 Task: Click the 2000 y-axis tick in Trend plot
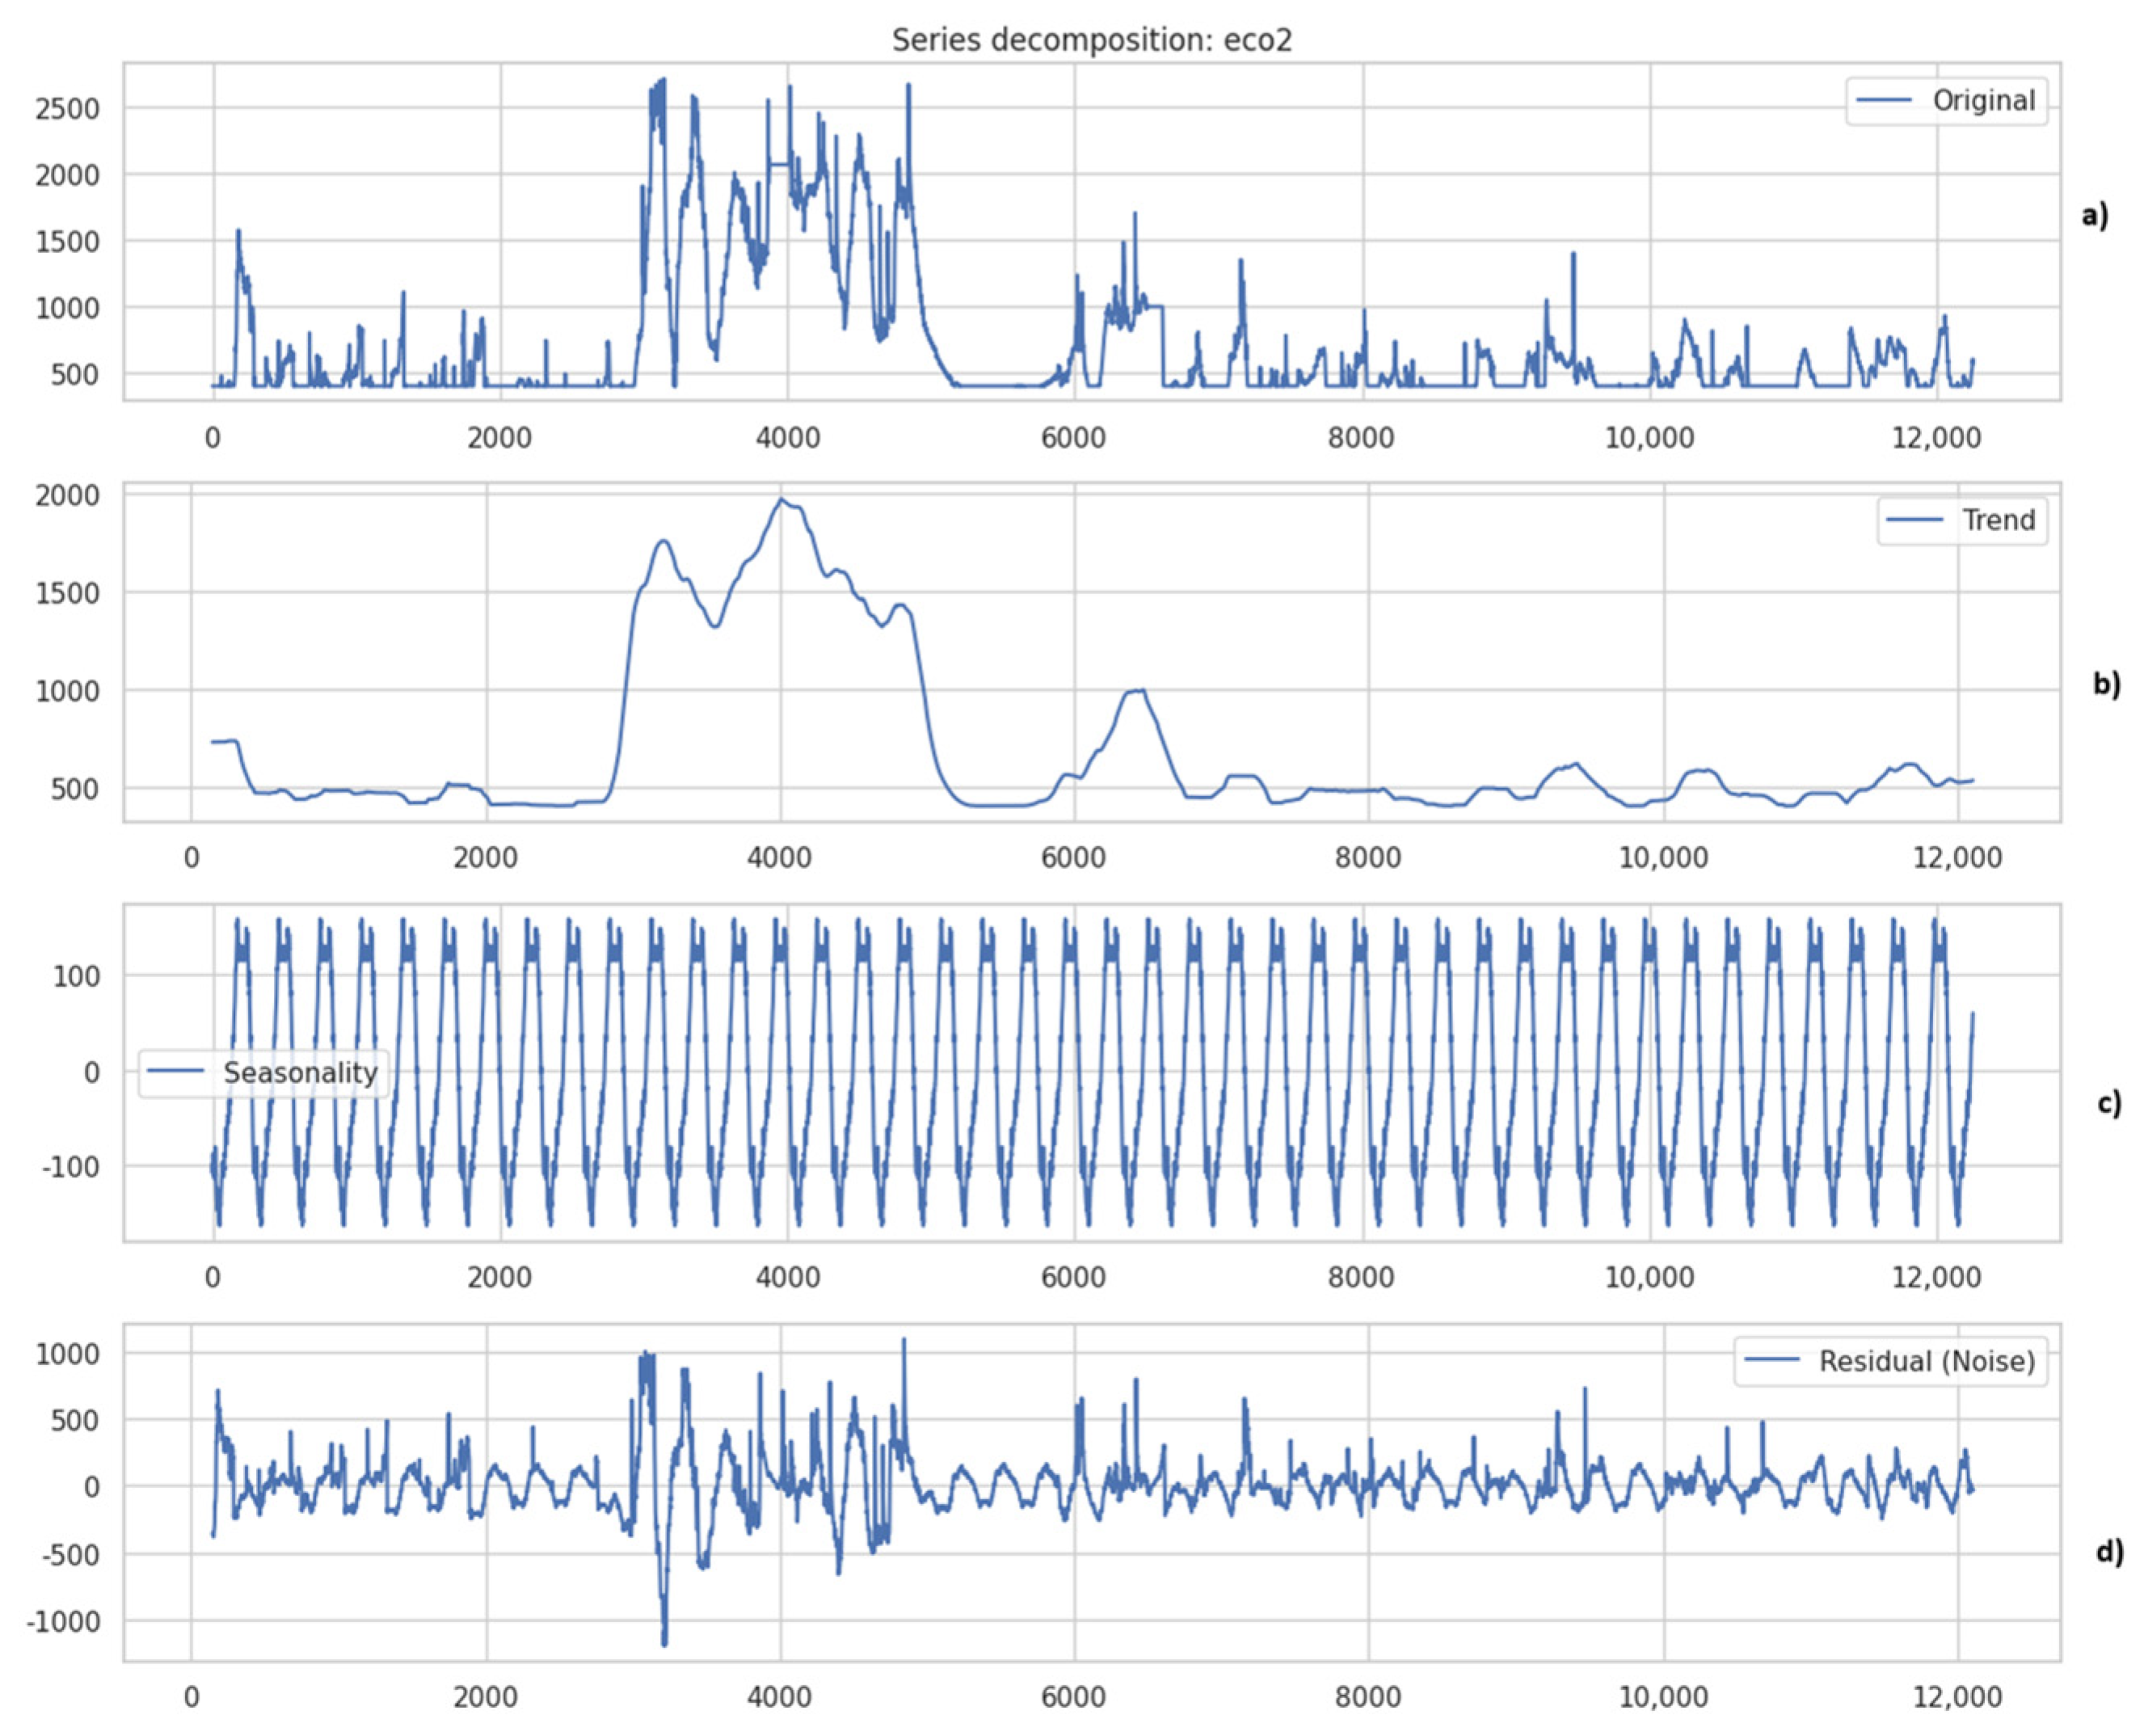click(68, 495)
